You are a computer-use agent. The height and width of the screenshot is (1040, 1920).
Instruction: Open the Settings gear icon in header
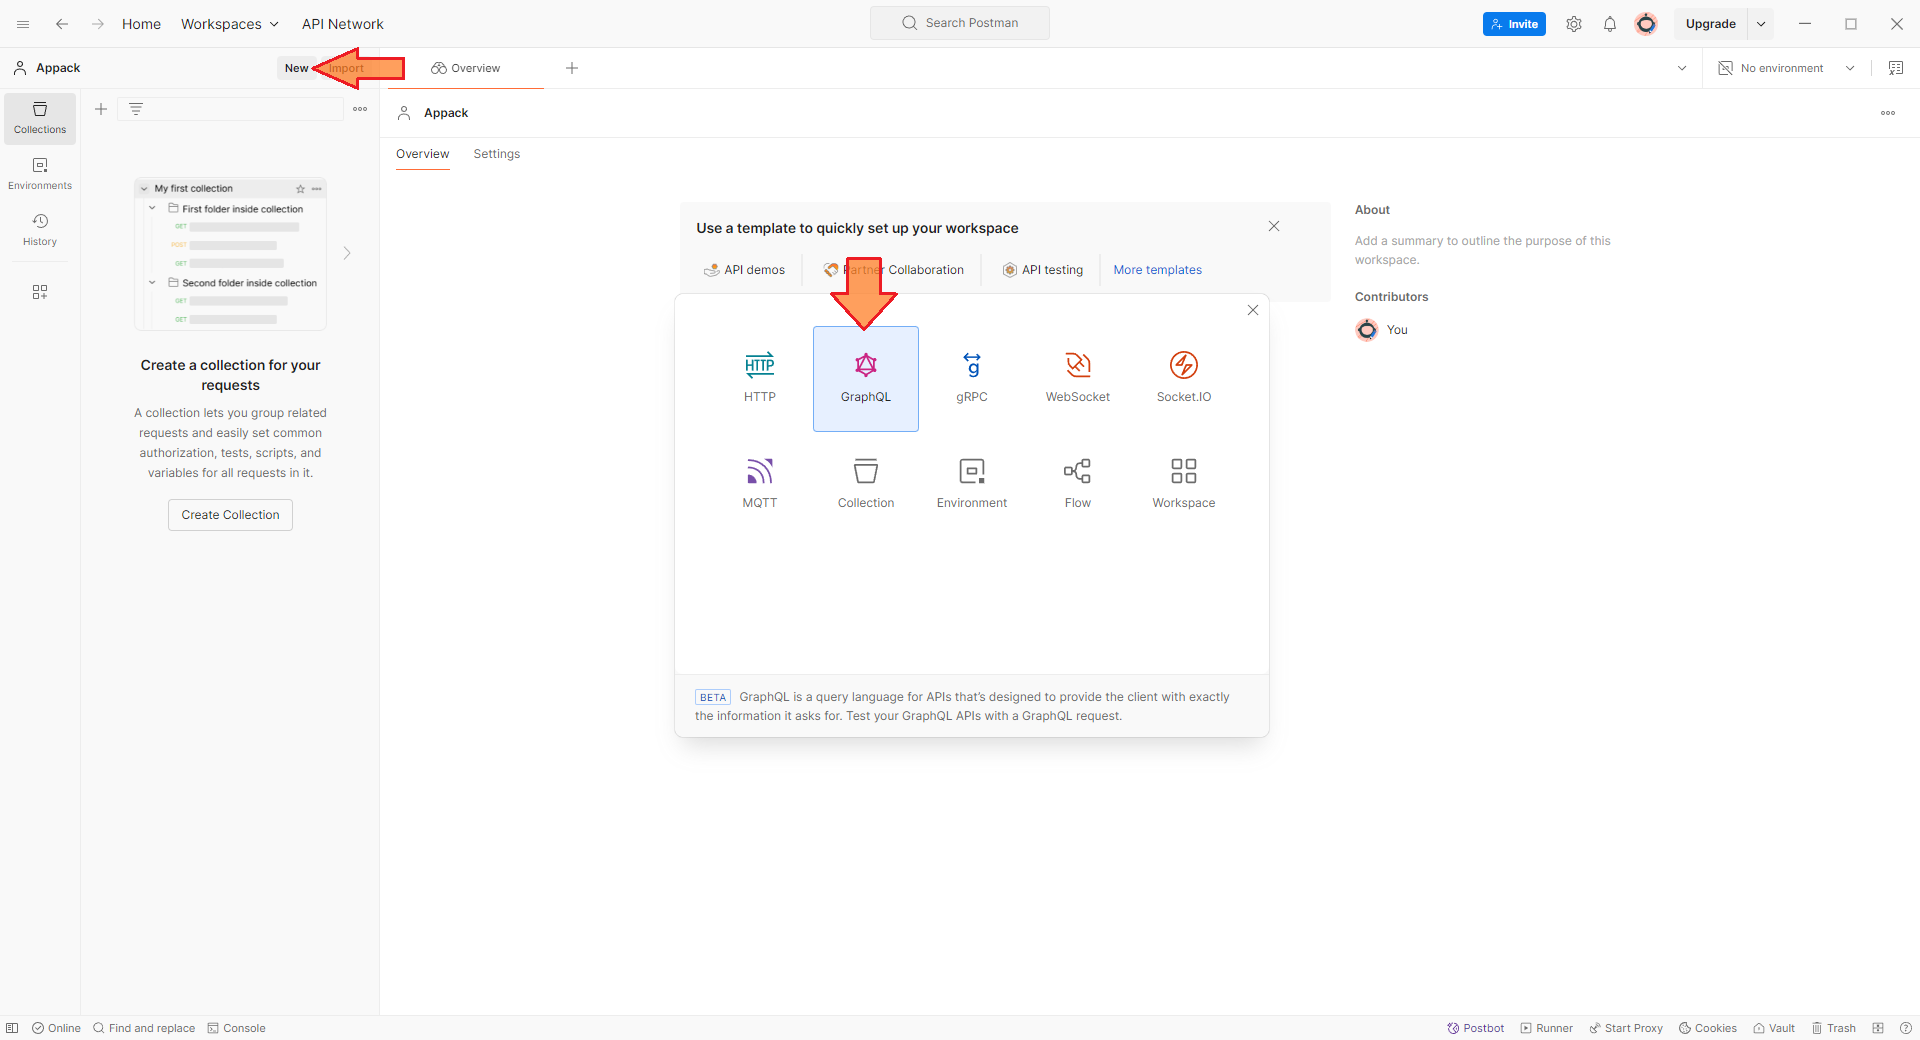coord(1574,24)
